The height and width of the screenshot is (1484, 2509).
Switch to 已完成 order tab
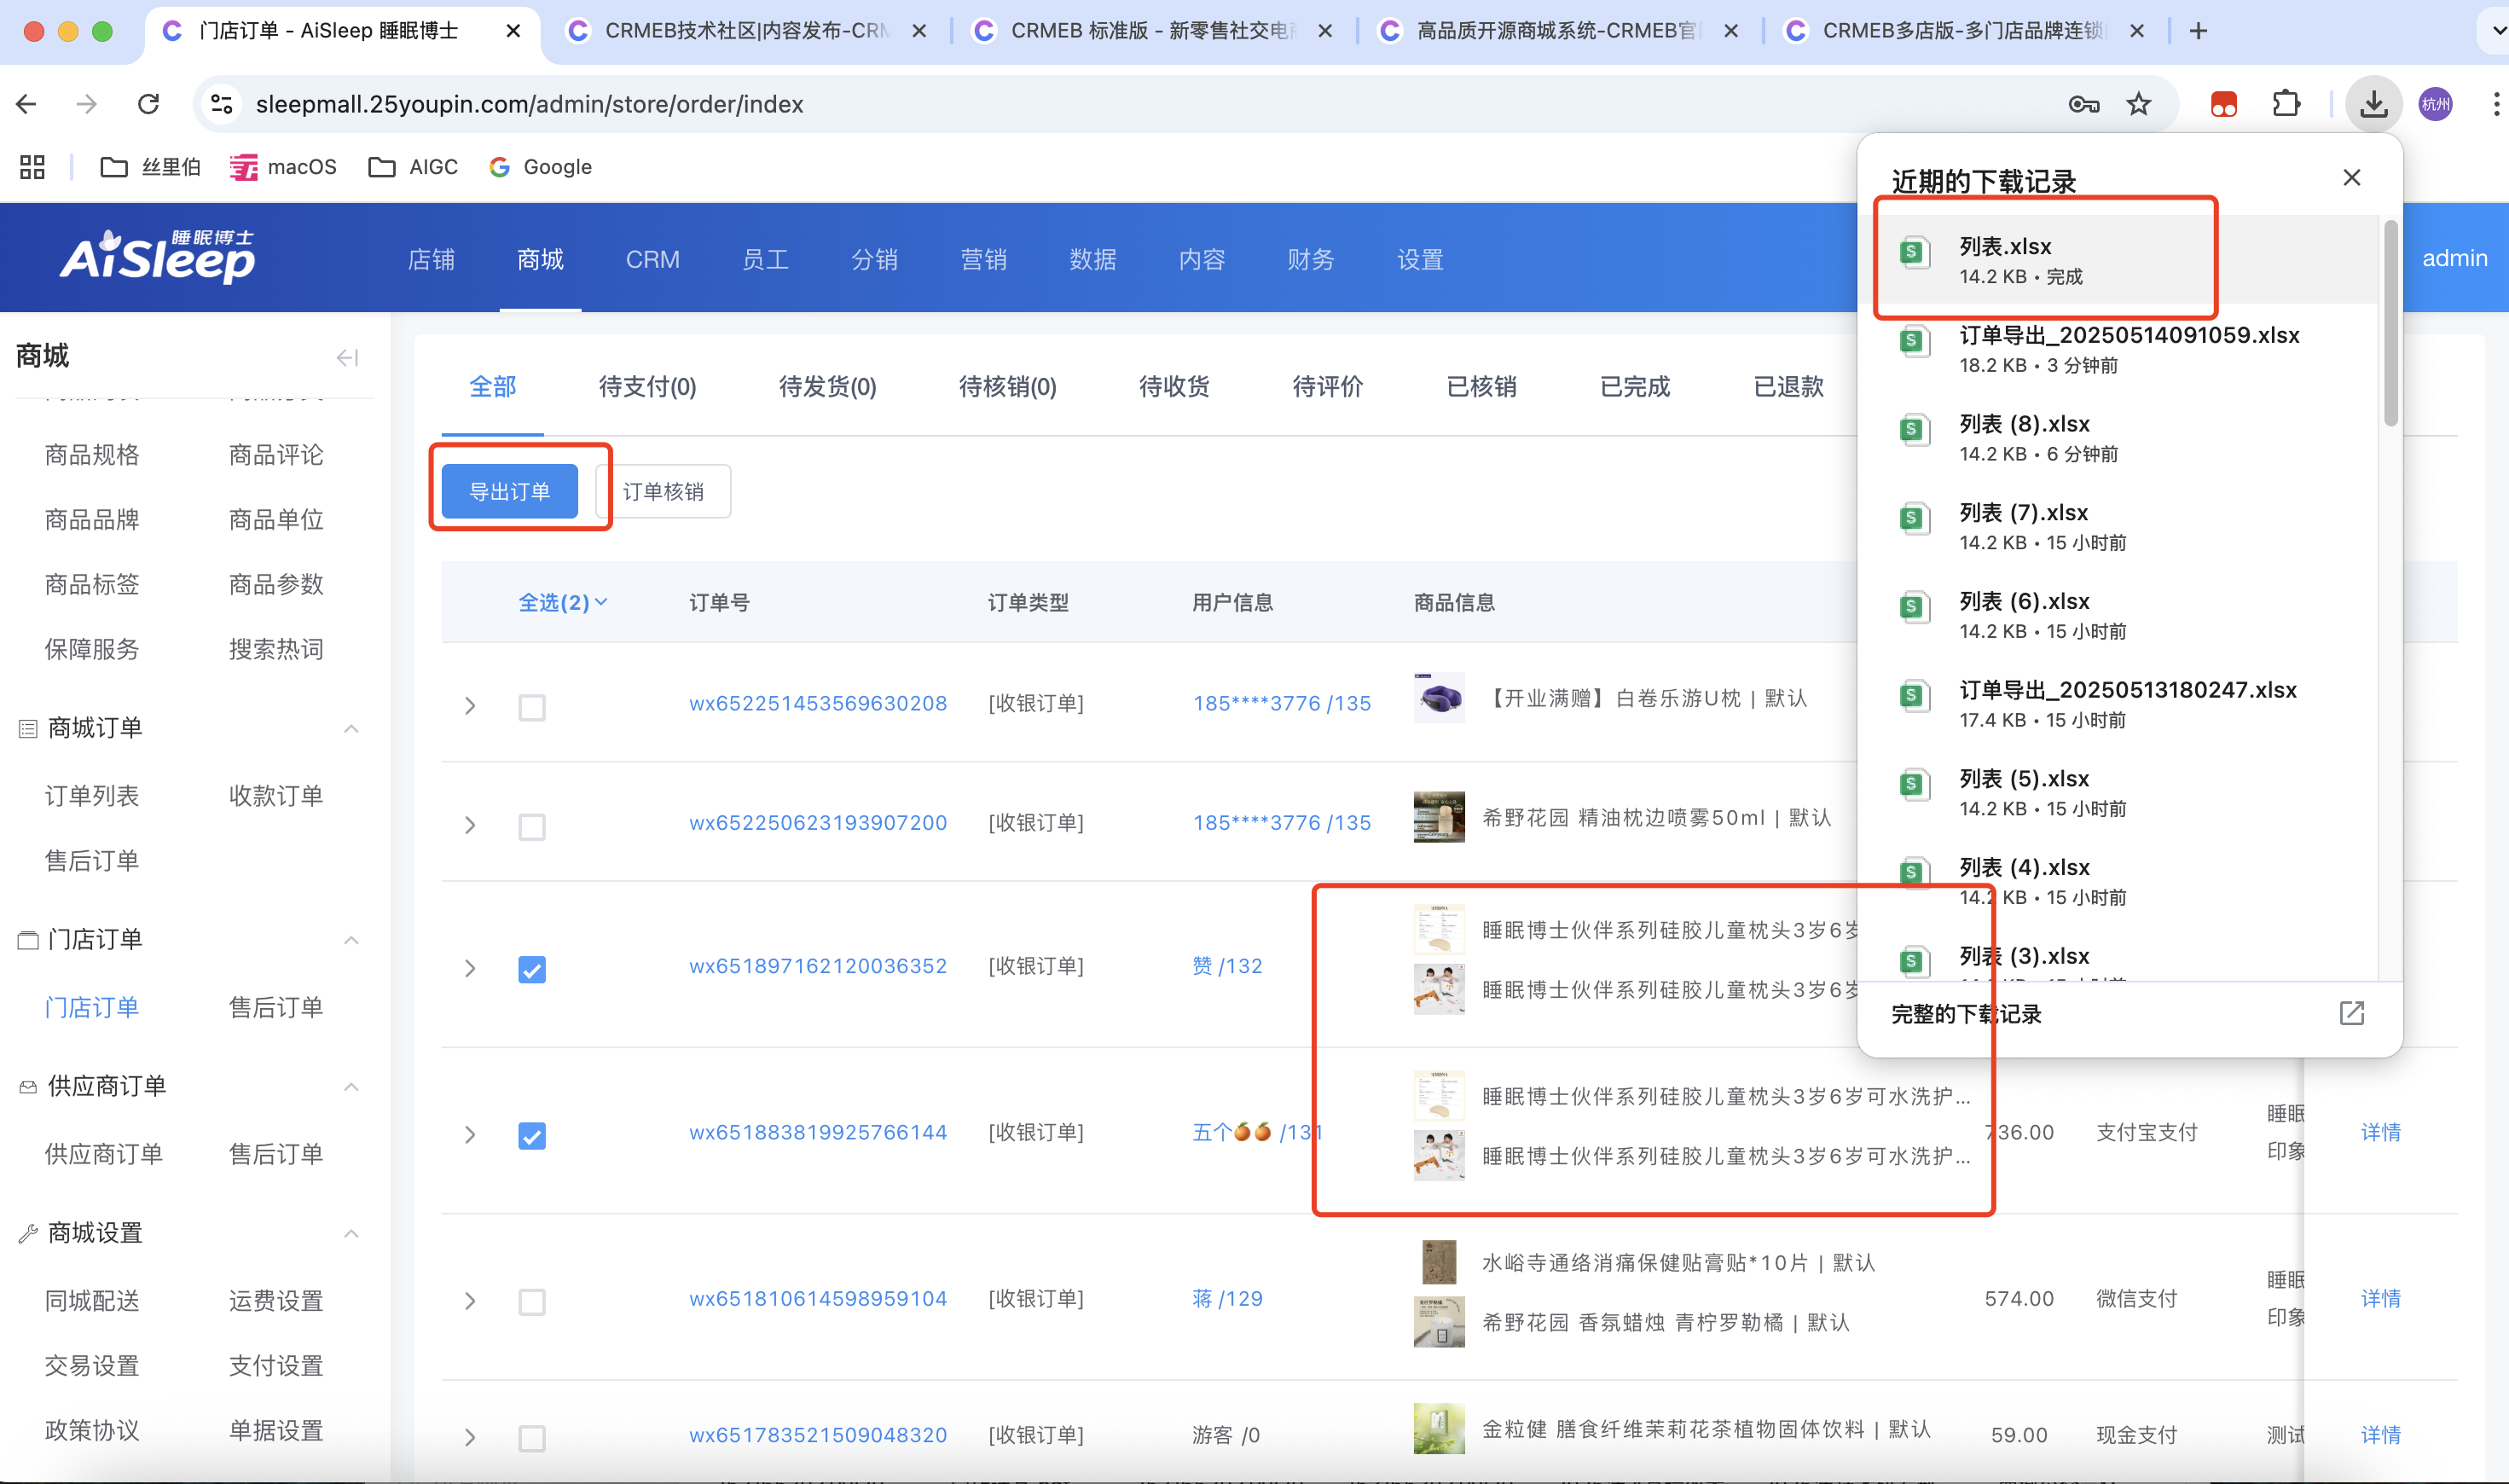[1635, 387]
